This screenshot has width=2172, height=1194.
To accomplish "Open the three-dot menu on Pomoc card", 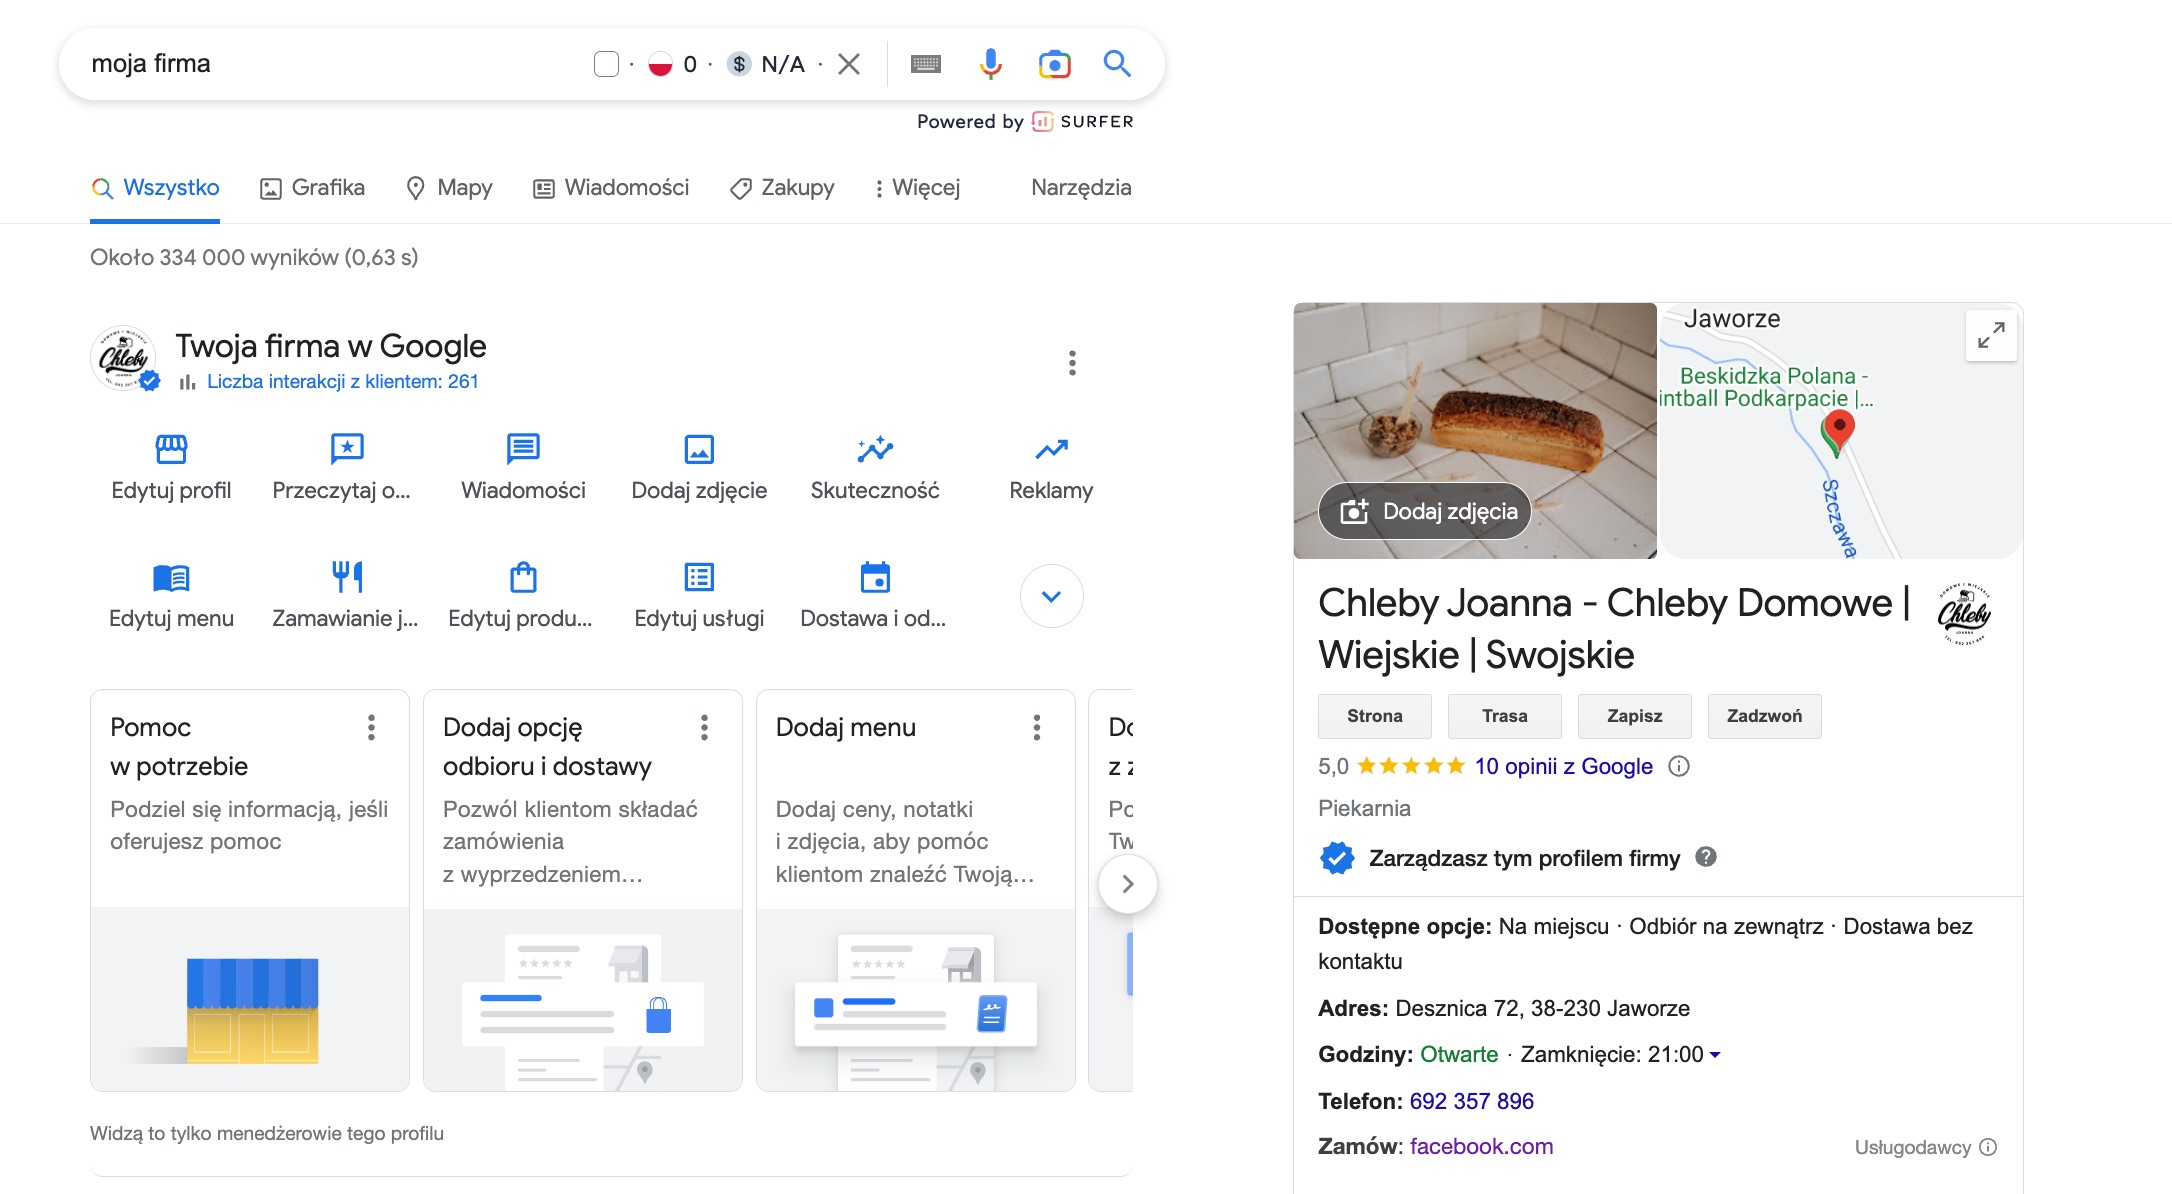I will [x=371, y=728].
